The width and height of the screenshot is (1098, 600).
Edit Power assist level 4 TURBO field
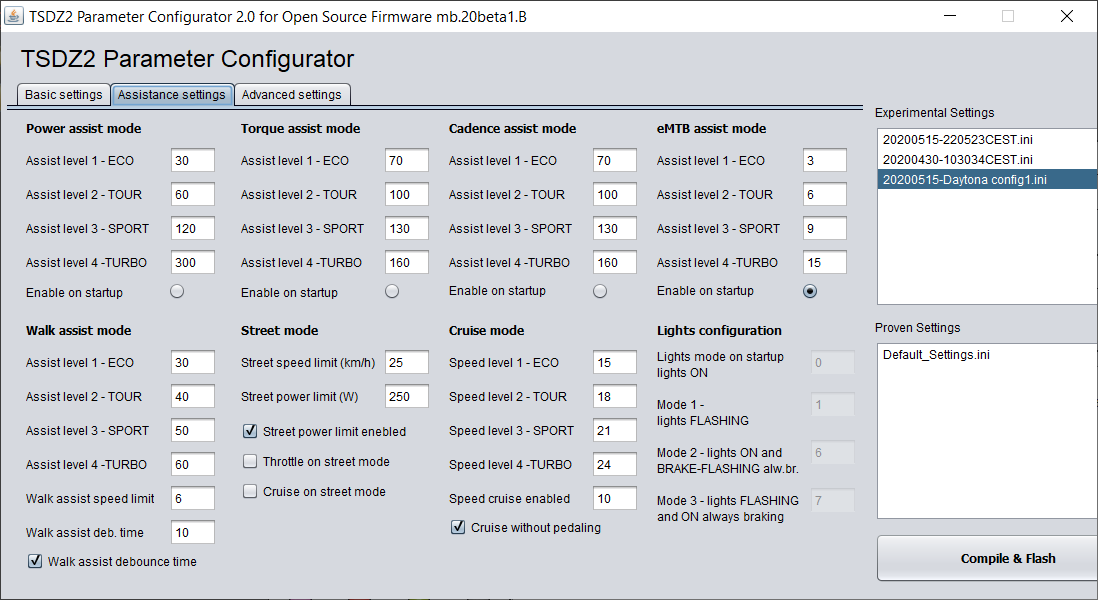pyautogui.click(x=193, y=263)
